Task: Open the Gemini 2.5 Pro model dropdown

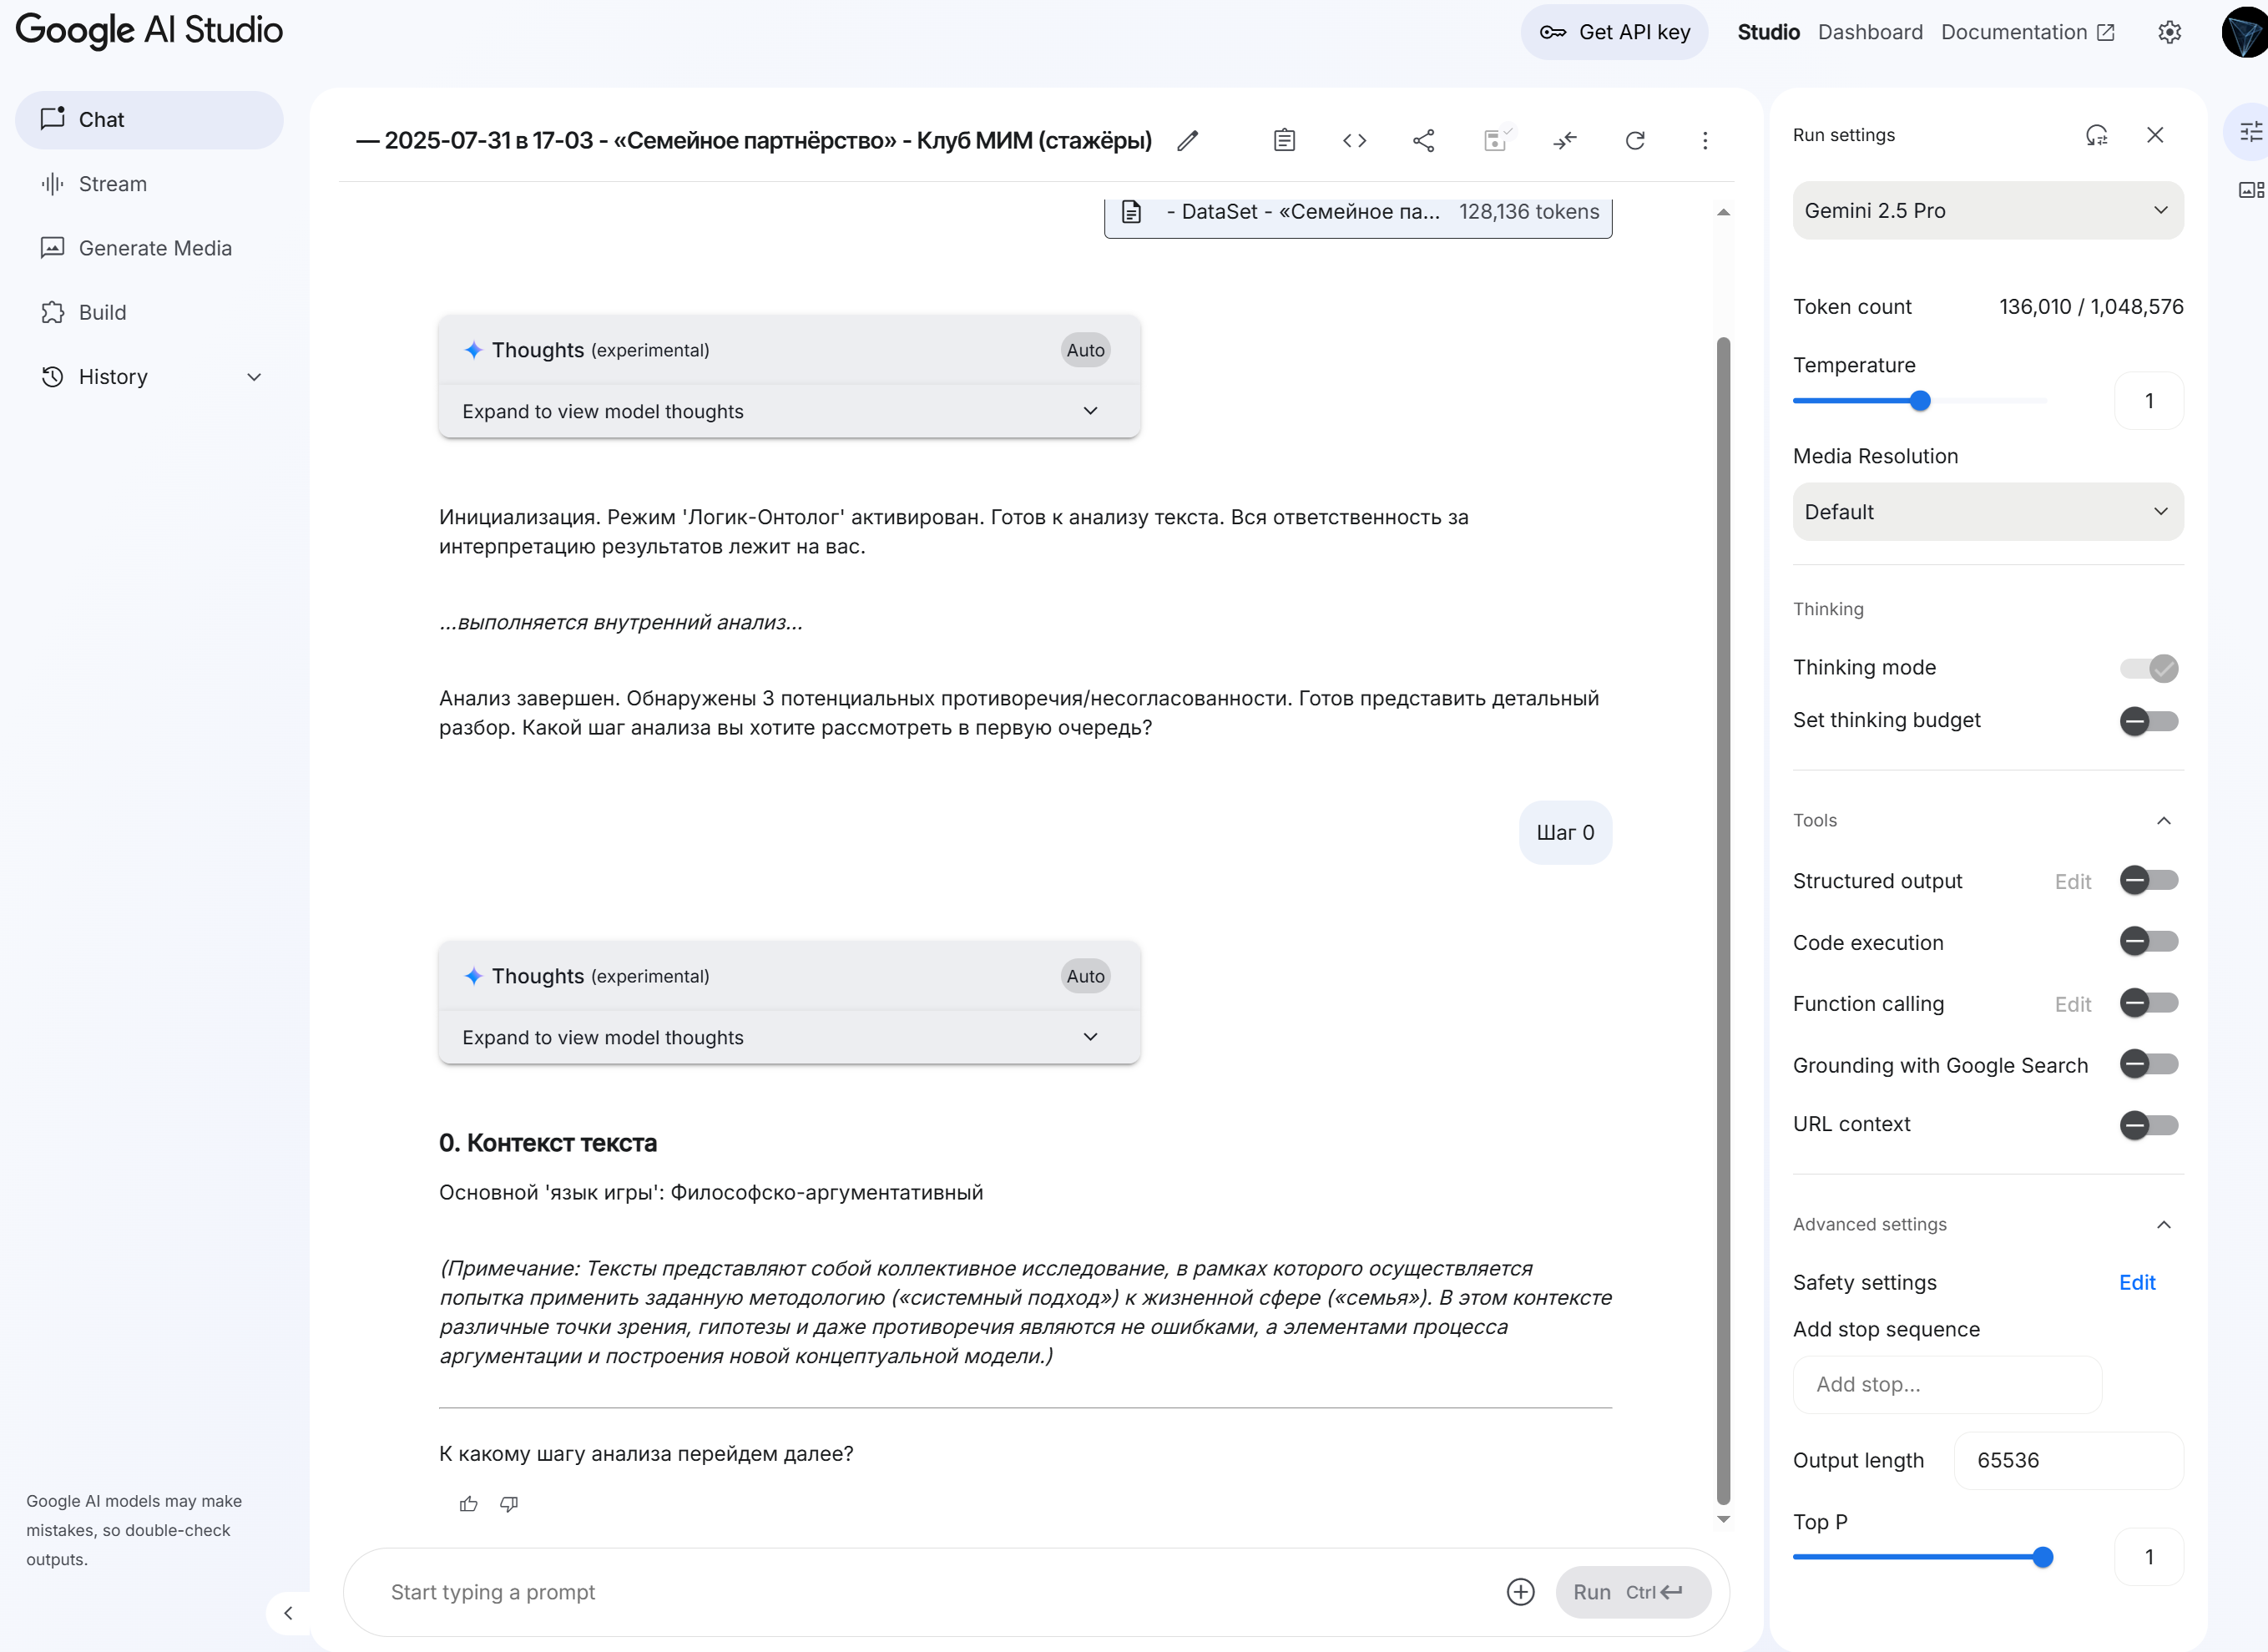Action: (x=1987, y=211)
